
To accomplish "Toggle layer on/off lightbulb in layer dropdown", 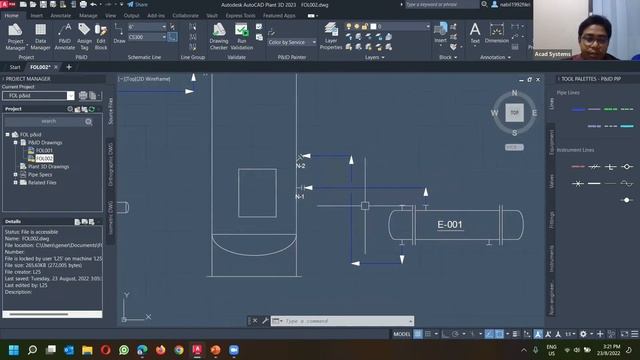I will (349, 26).
